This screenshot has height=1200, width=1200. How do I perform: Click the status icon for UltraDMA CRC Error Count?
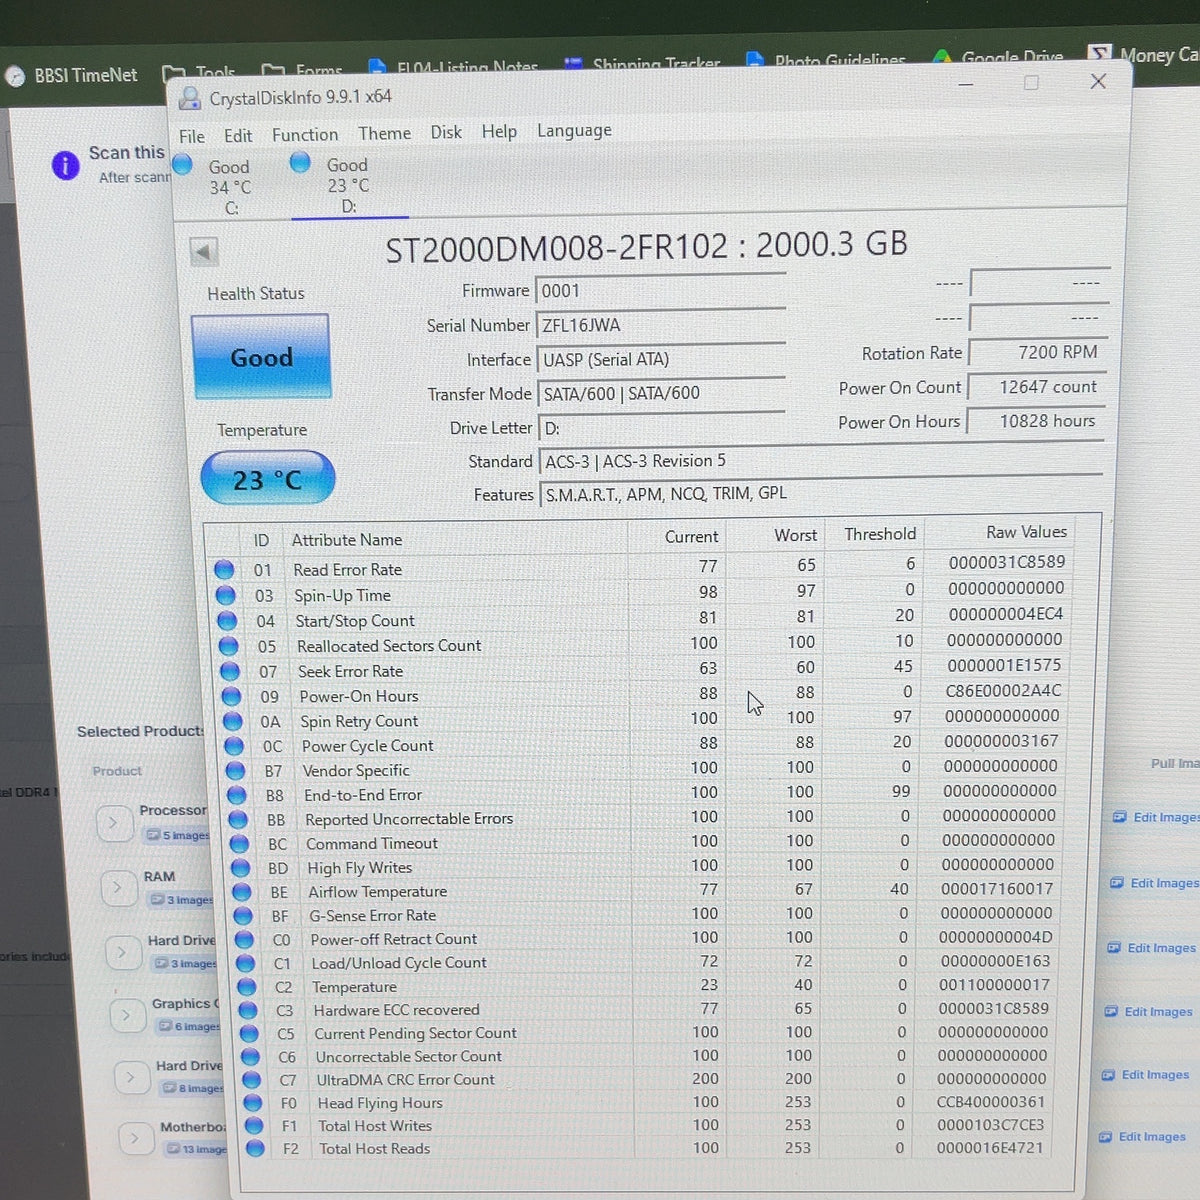click(251, 1080)
